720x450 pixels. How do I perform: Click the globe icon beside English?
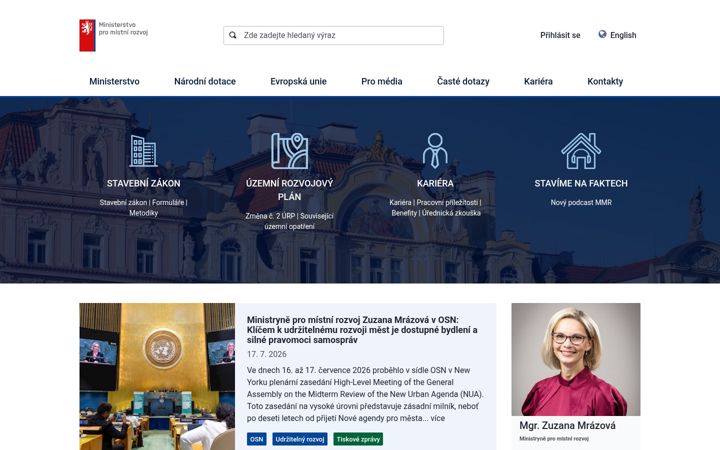602,34
